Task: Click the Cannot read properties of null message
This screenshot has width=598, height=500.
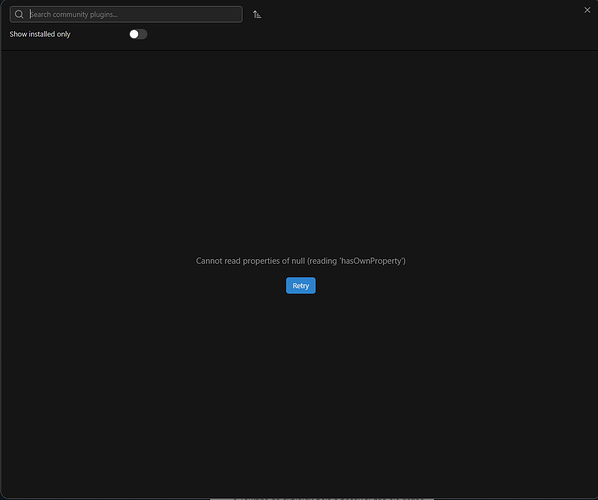Action: point(301,261)
